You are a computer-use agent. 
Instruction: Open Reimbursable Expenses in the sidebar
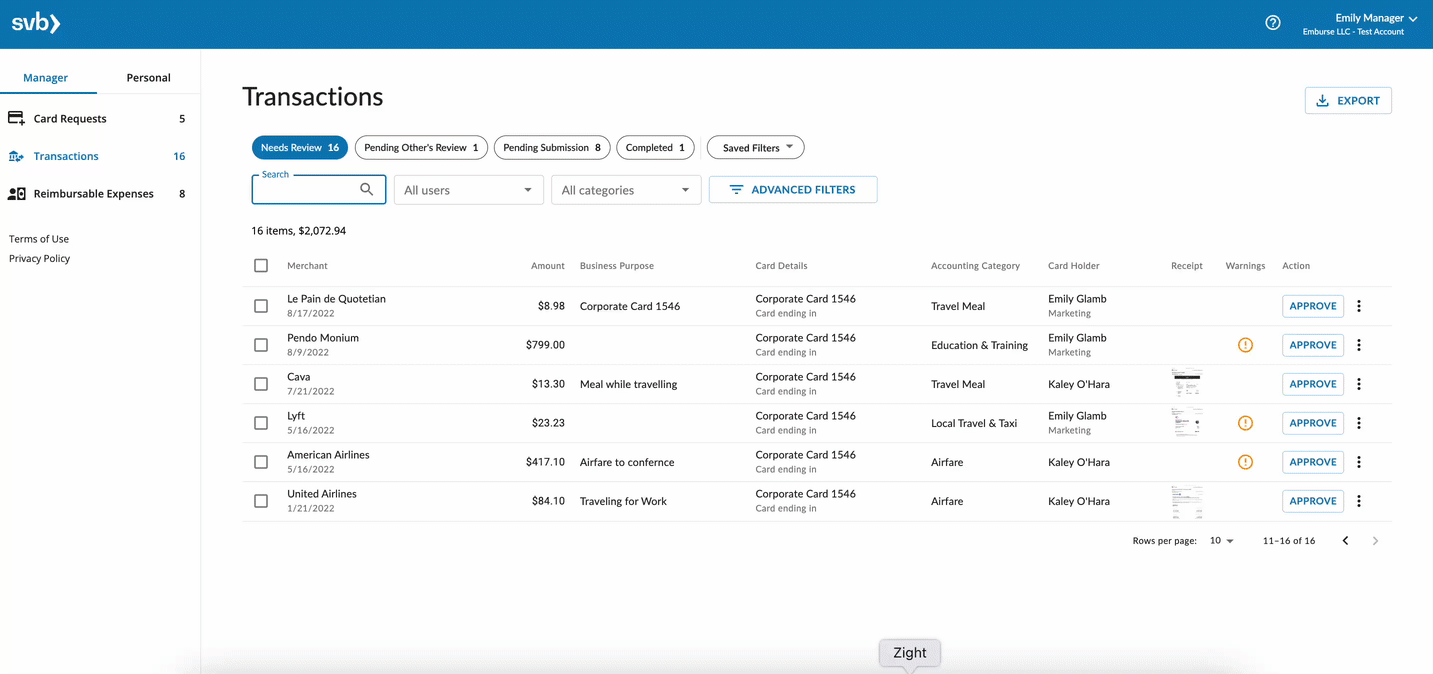click(97, 194)
